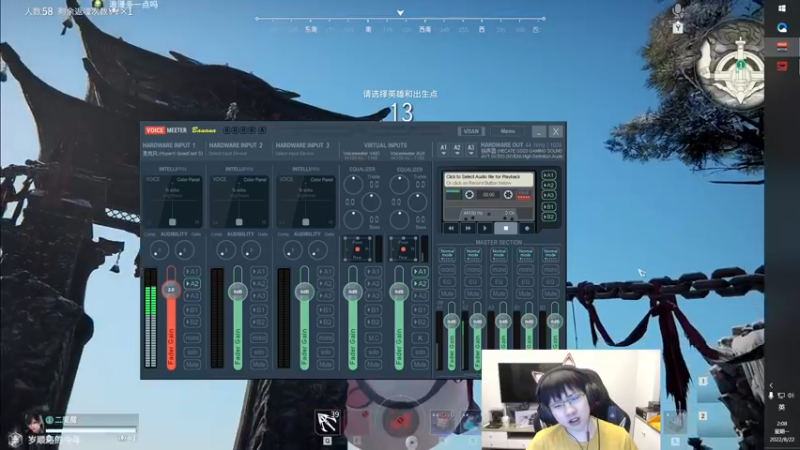The height and width of the screenshot is (450, 800).
Task: Toggle A3 bus on Hardware Input 2
Action: point(259,296)
